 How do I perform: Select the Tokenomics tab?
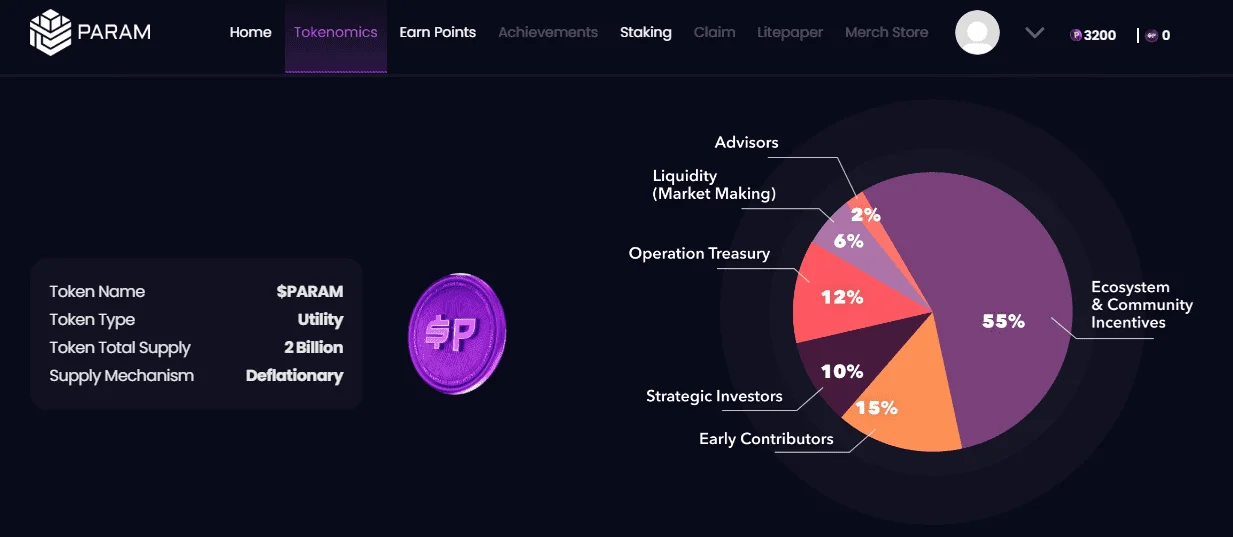(x=336, y=32)
